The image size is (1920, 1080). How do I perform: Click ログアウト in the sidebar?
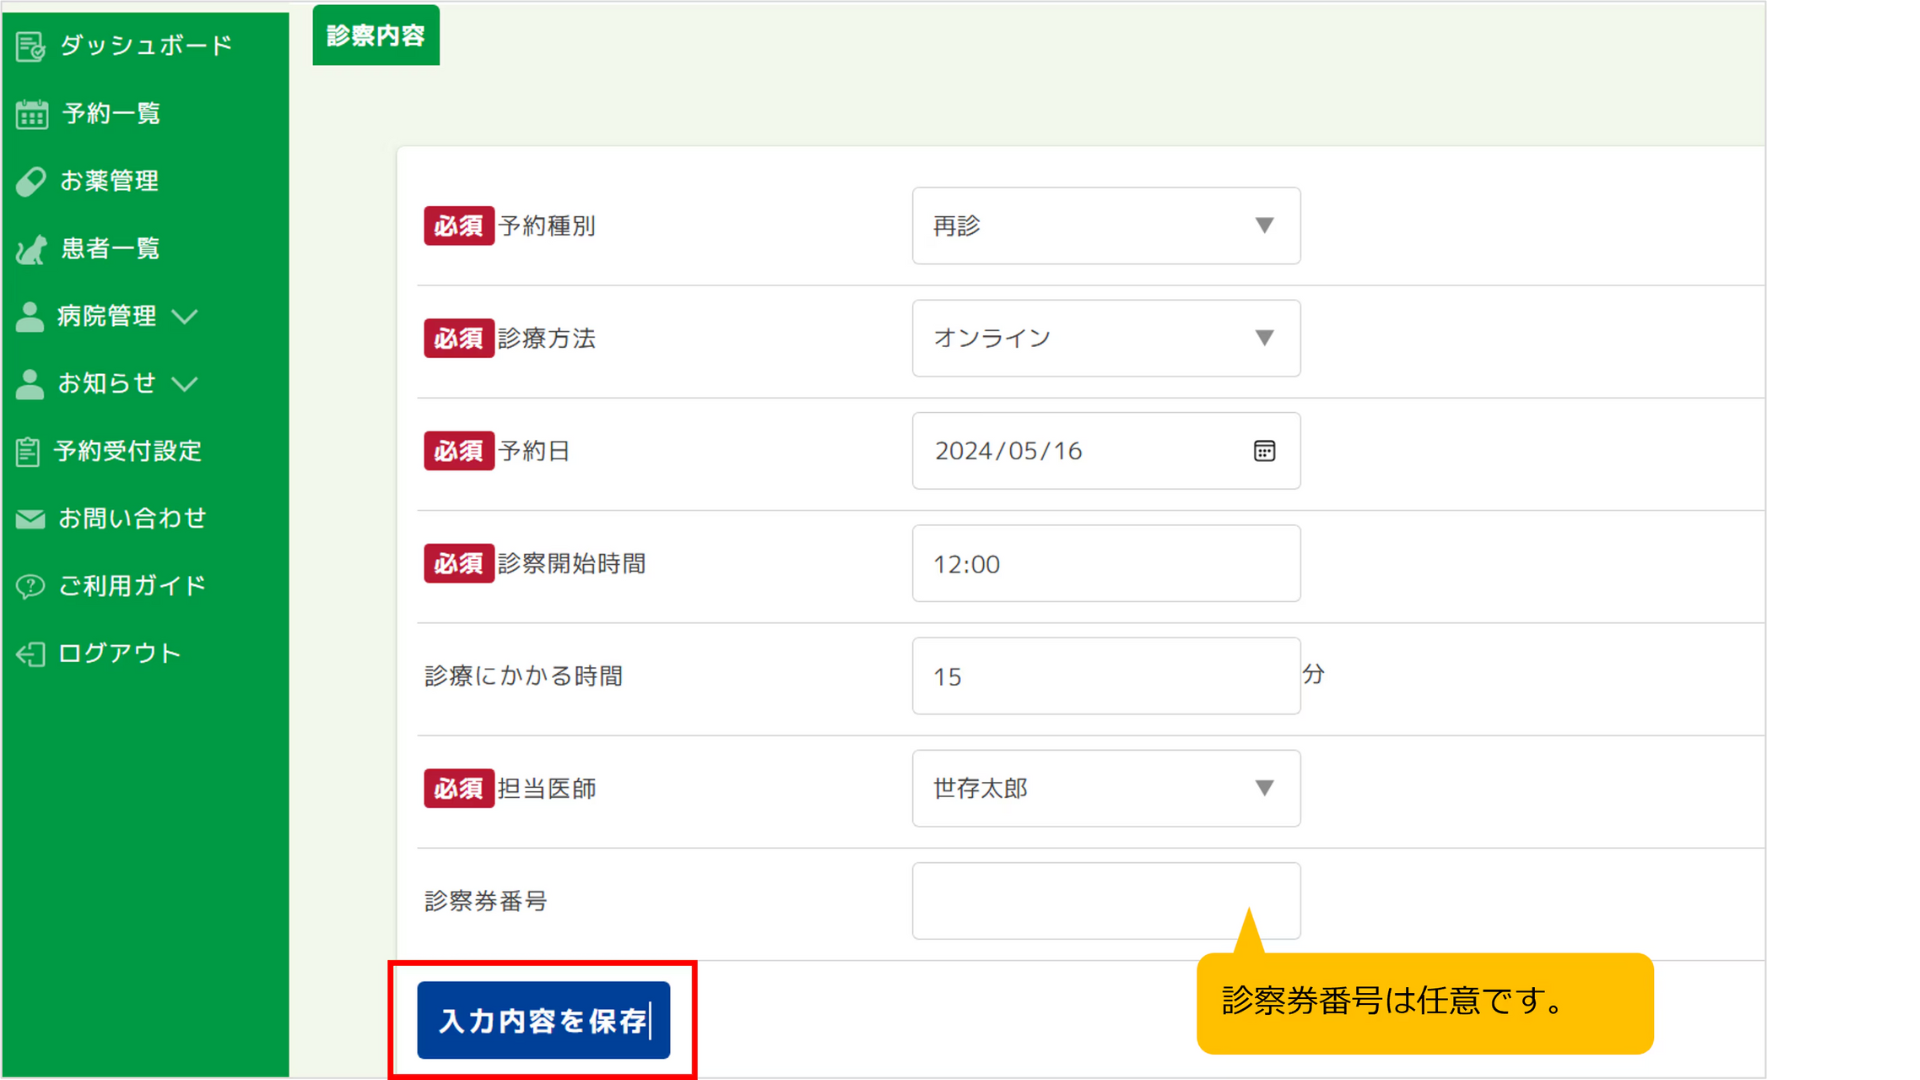click(119, 654)
